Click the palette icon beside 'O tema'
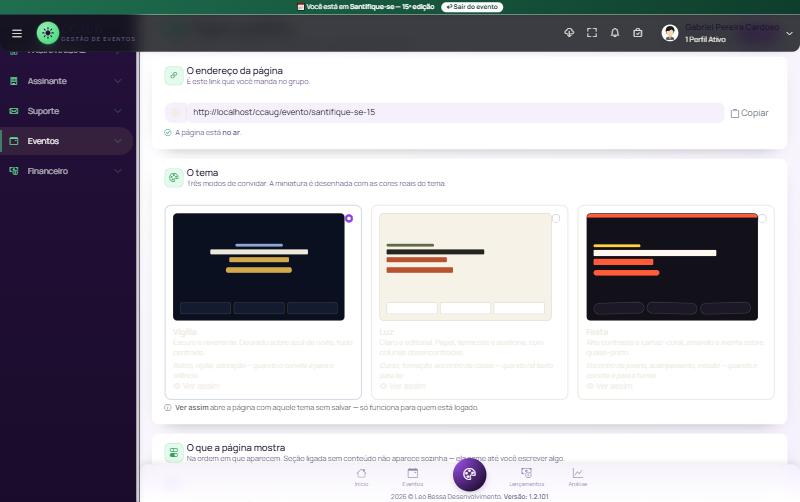The height and width of the screenshot is (502, 800). (x=173, y=178)
